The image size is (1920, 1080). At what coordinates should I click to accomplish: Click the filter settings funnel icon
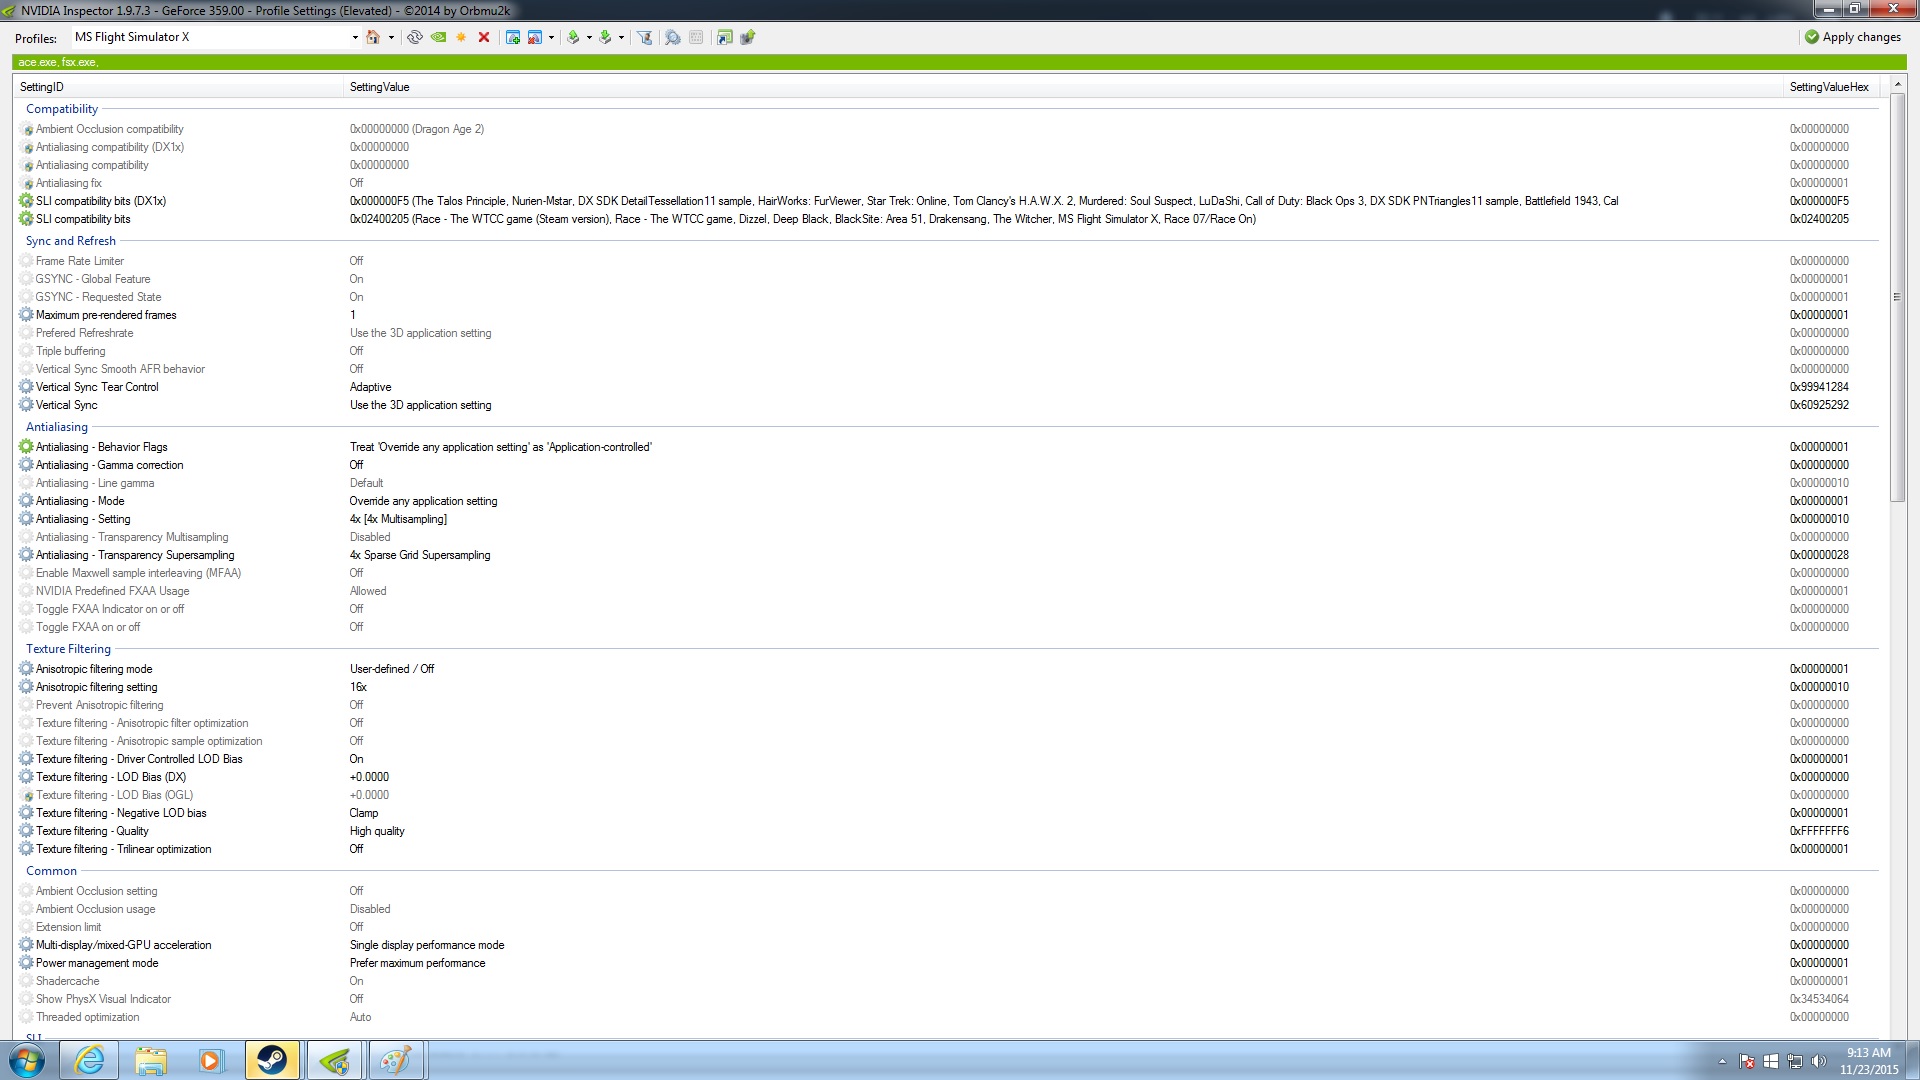[645, 37]
